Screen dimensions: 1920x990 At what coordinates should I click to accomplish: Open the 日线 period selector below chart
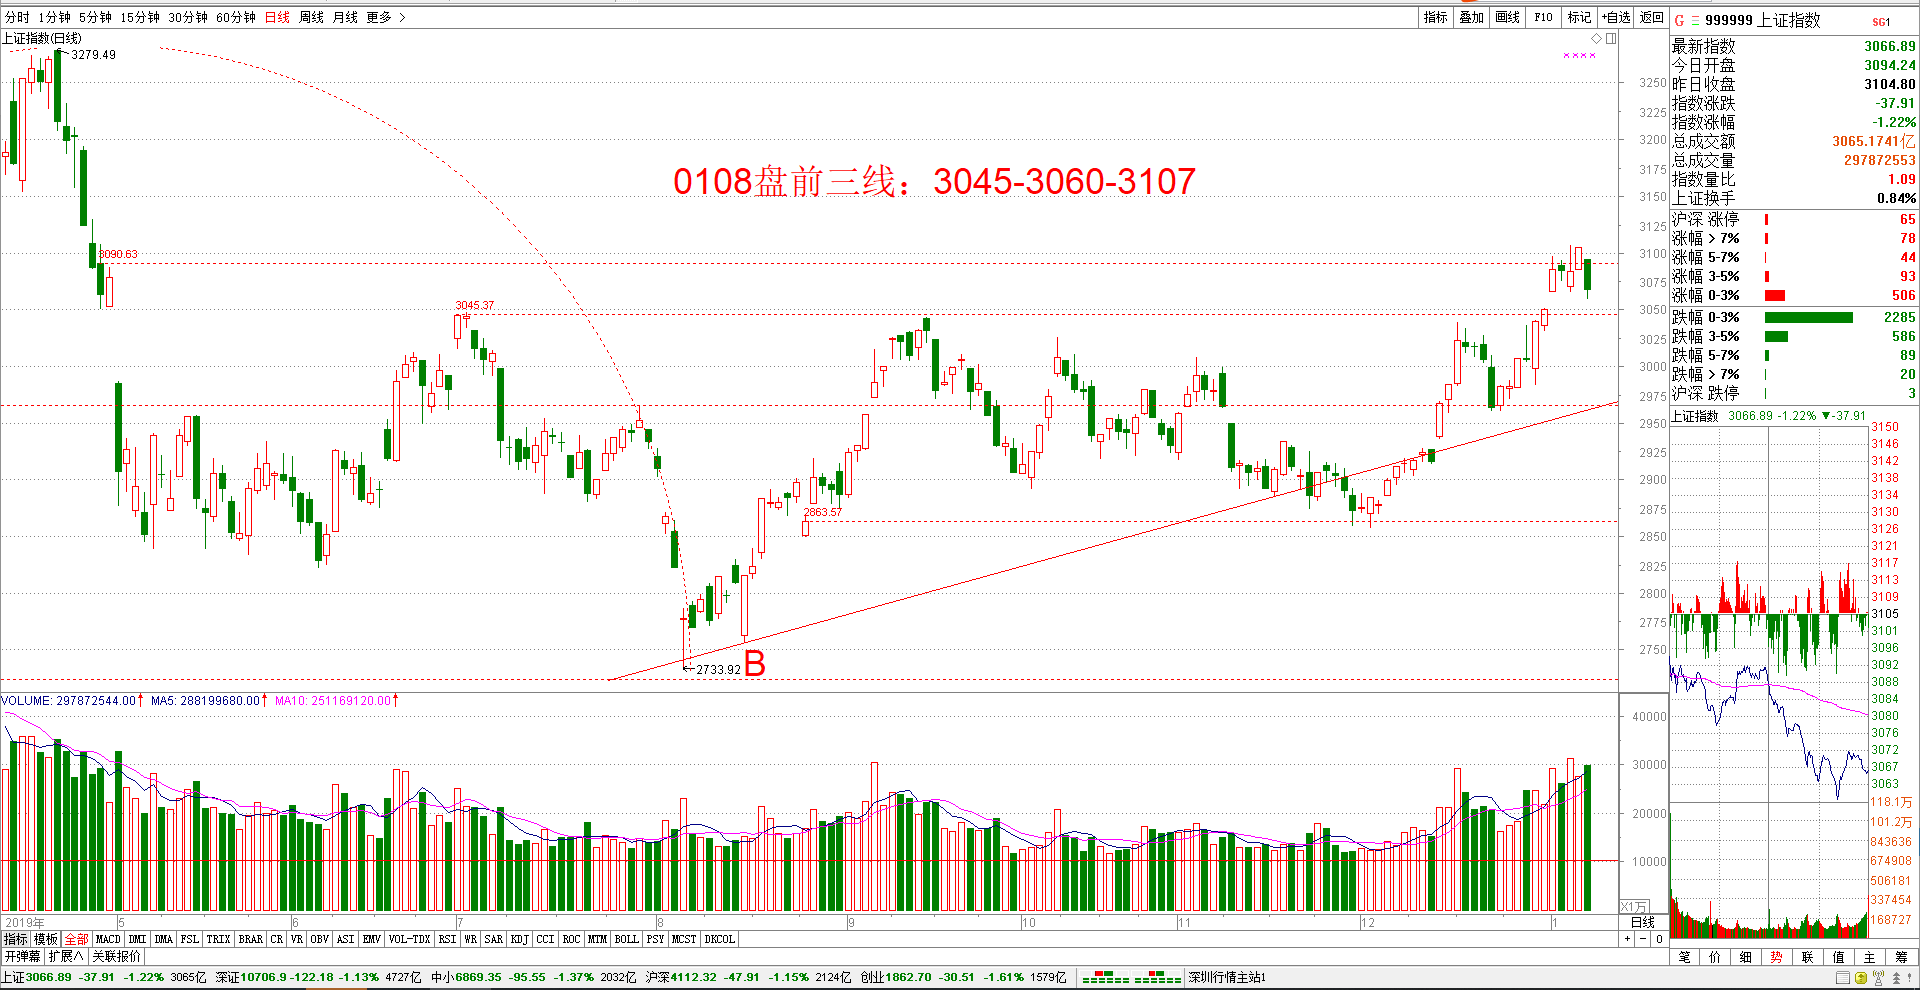click(1643, 922)
